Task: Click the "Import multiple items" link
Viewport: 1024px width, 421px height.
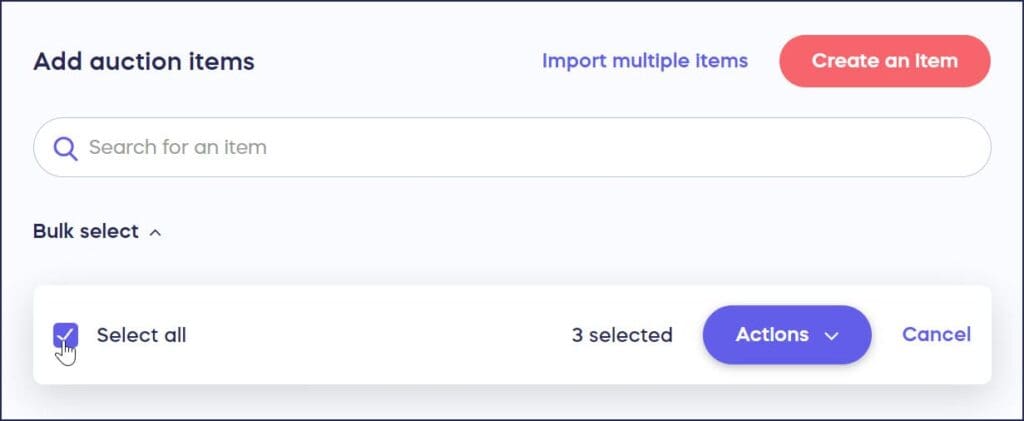Action: pos(644,61)
